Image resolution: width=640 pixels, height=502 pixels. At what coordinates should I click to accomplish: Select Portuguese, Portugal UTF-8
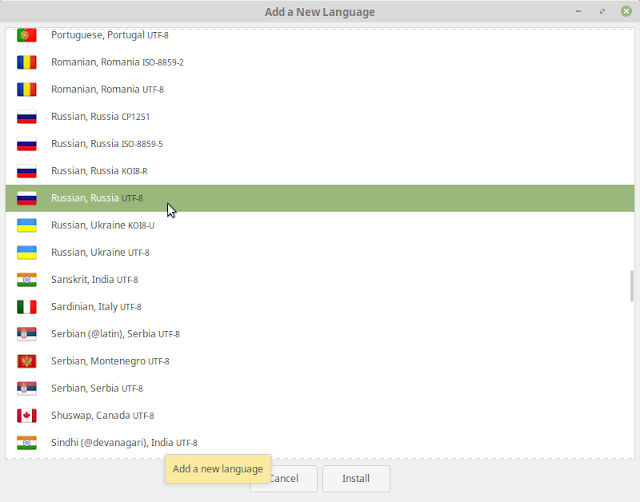[320, 35]
